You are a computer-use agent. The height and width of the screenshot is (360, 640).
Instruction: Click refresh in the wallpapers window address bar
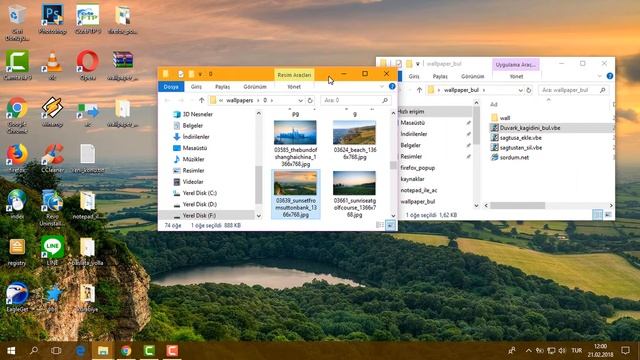310,100
